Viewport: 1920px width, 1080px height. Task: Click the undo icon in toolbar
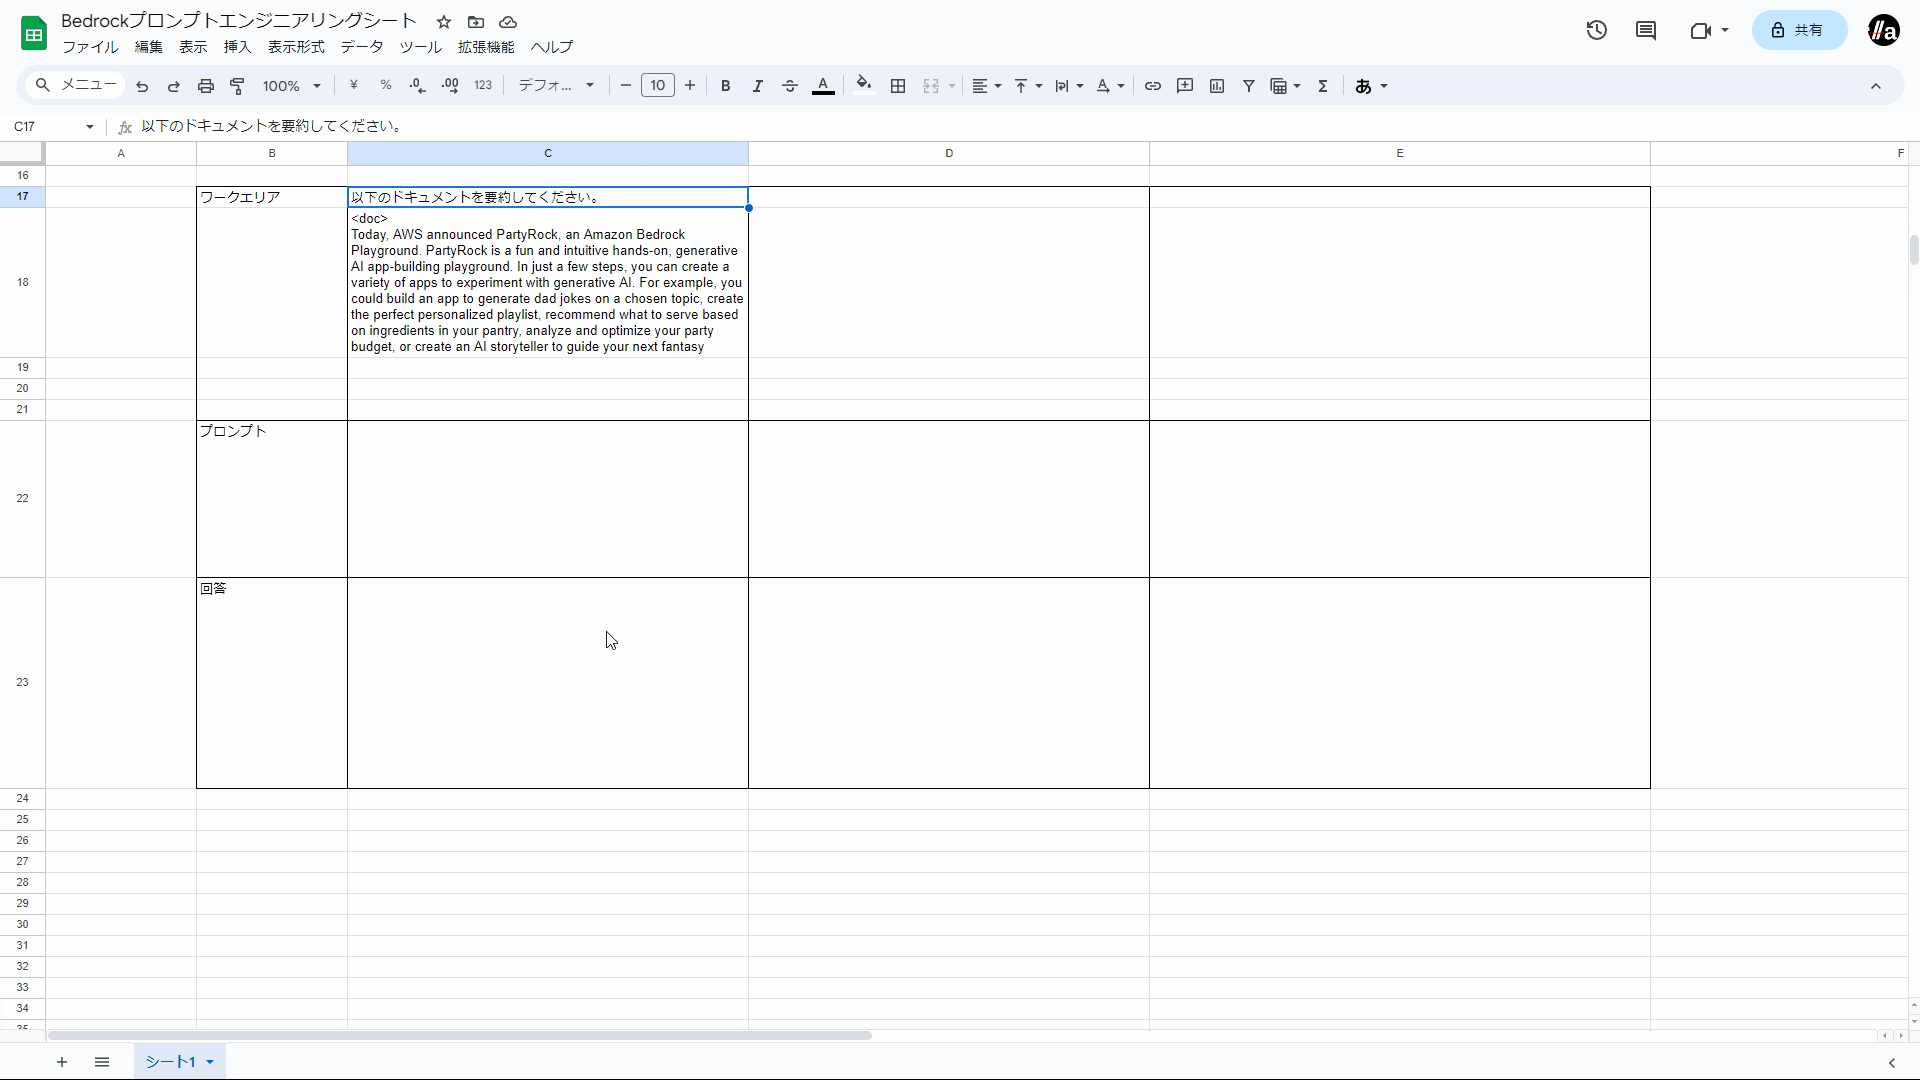(x=142, y=86)
